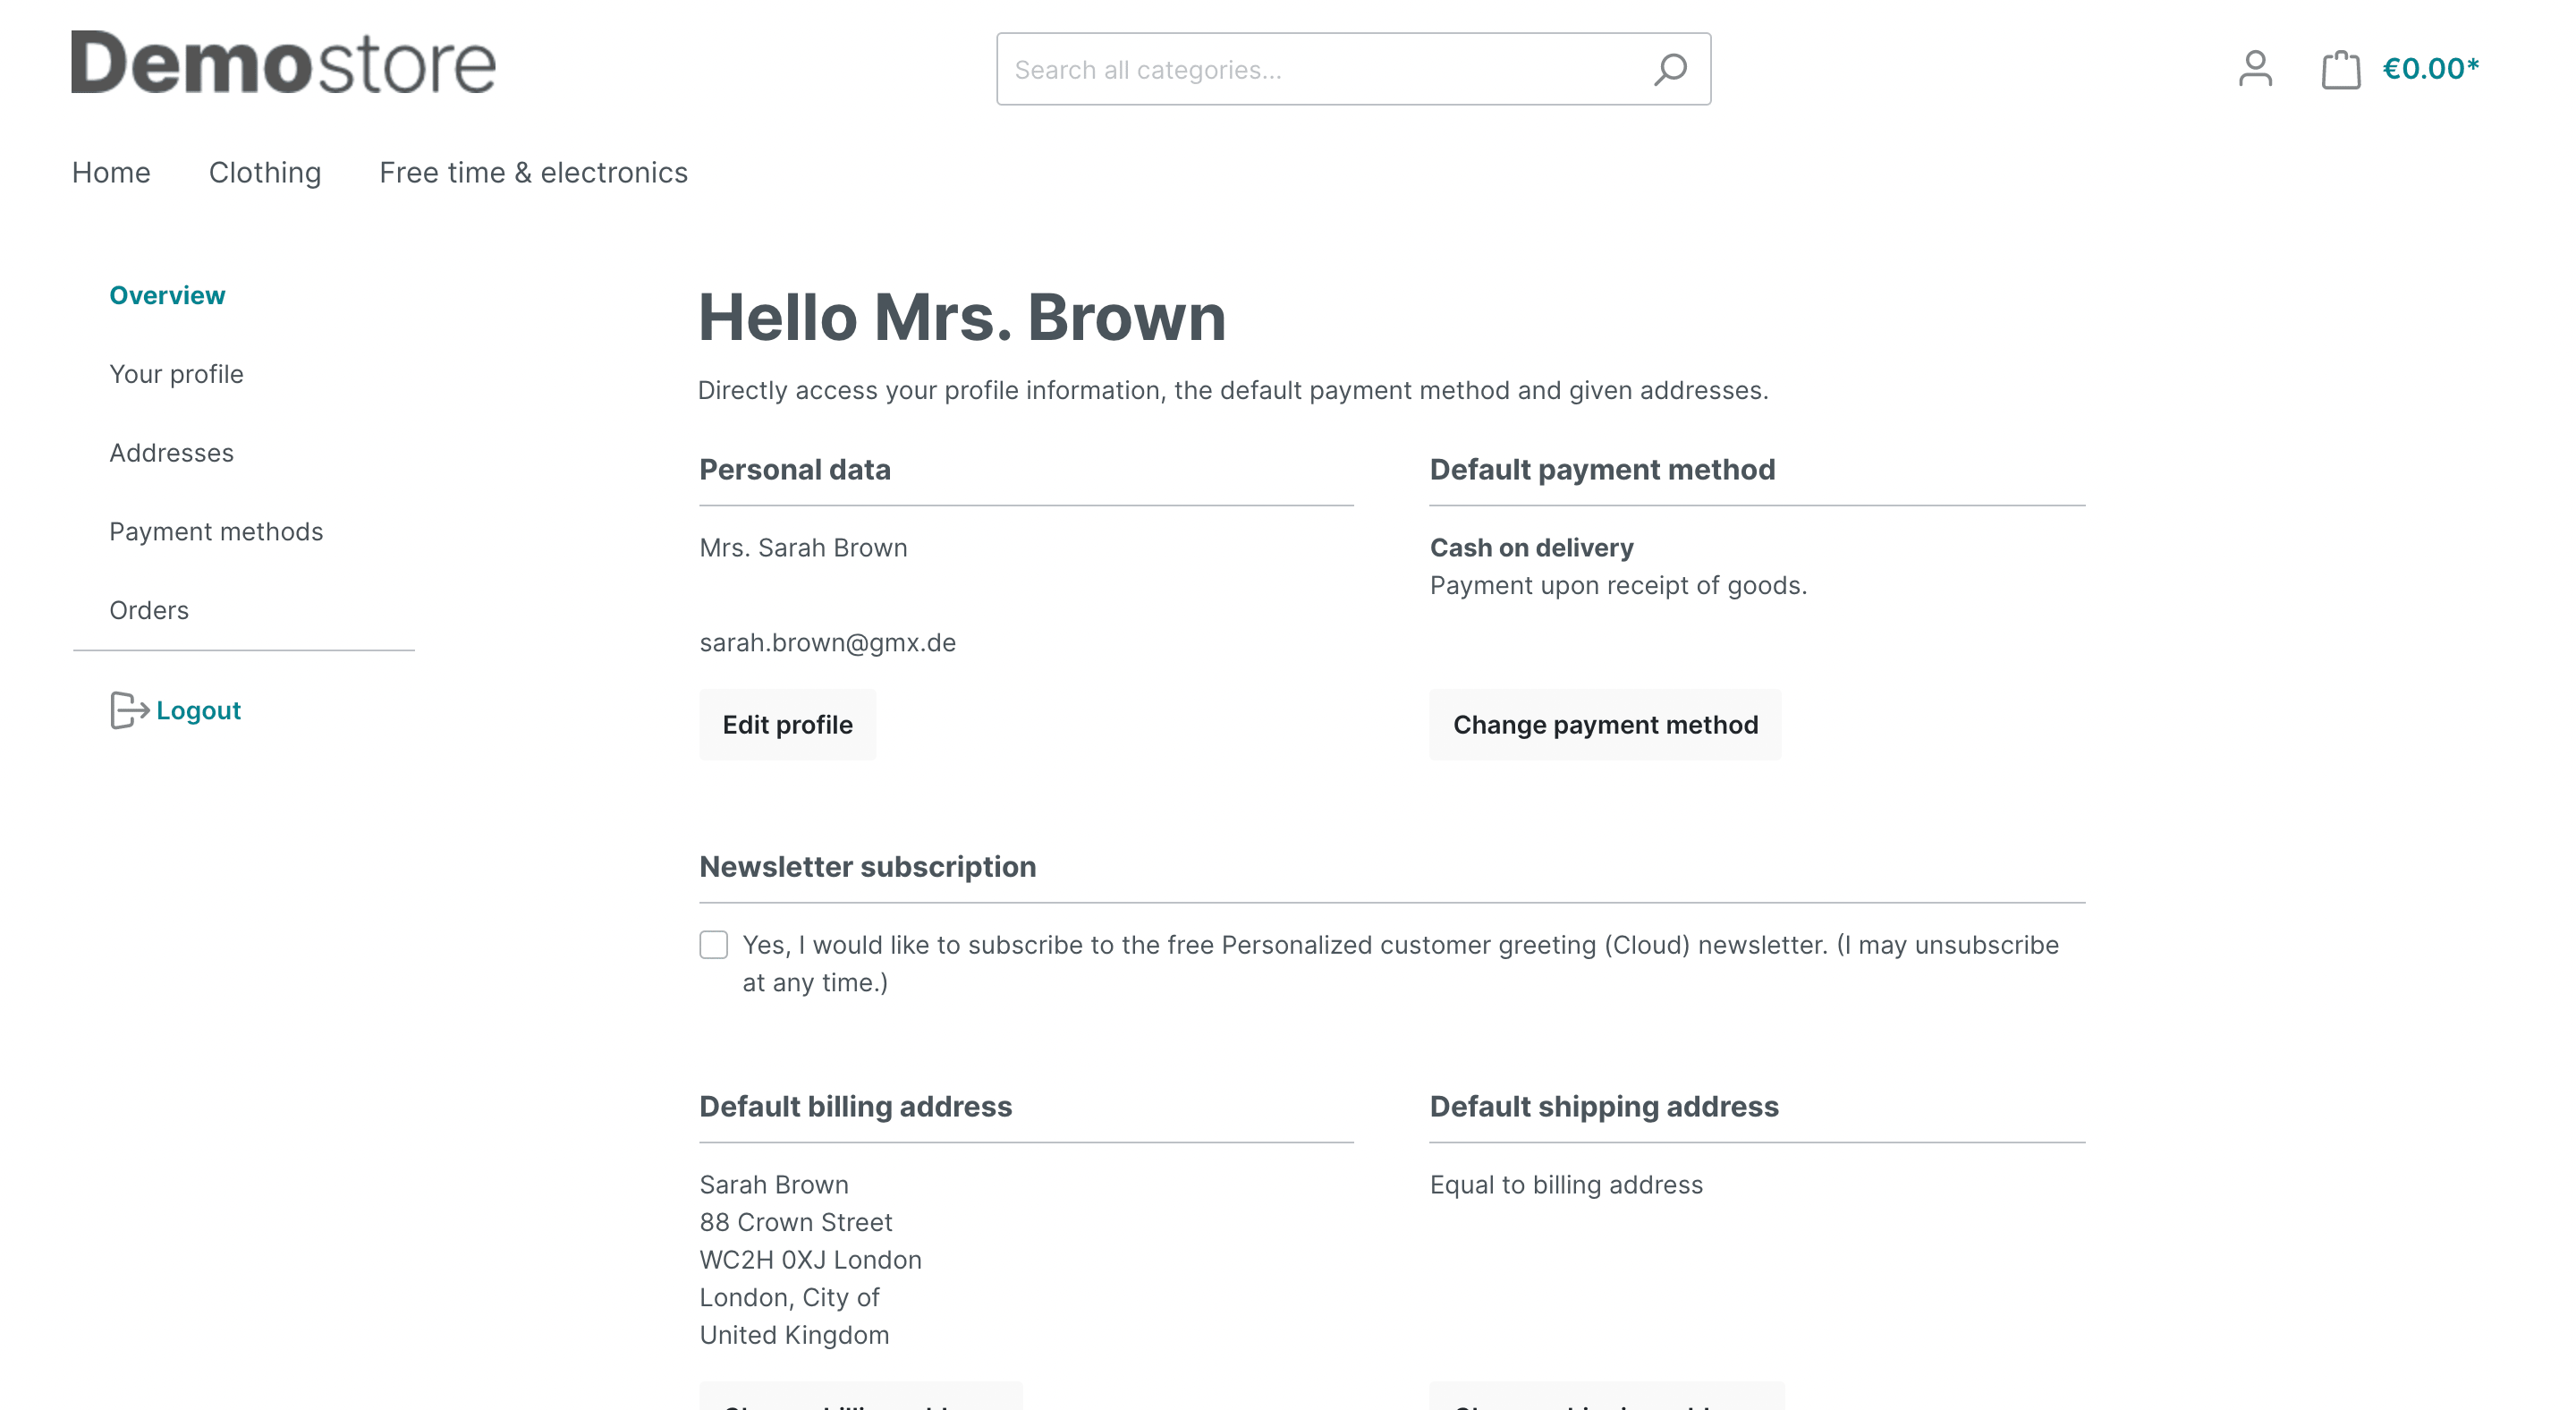Screen dimensions: 2576x1410
Task: Click the London, City of line
Action: [x=789, y=1297]
